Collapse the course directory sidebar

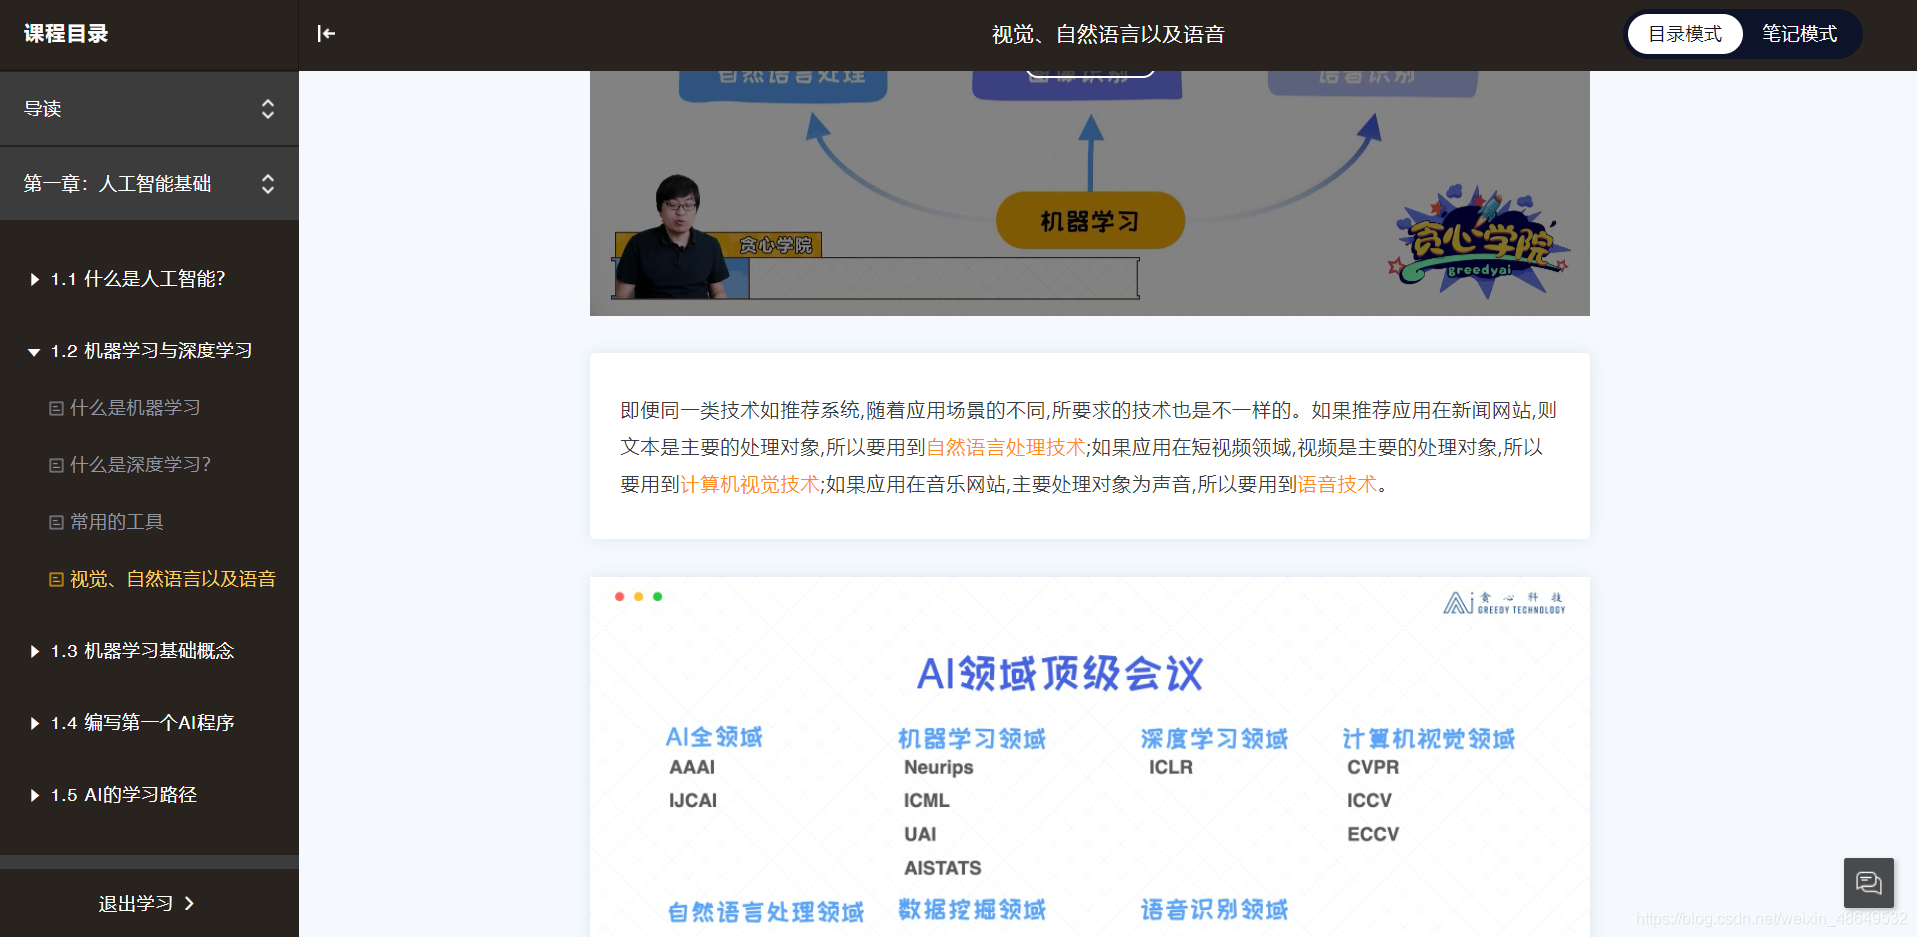click(326, 33)
